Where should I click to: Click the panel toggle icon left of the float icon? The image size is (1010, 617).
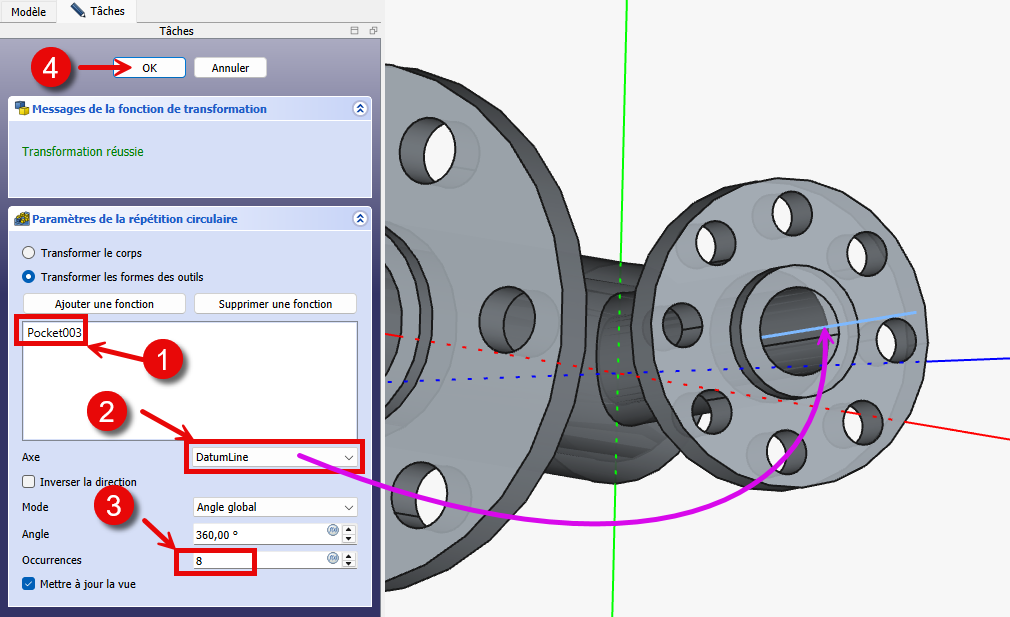point(354,31)
